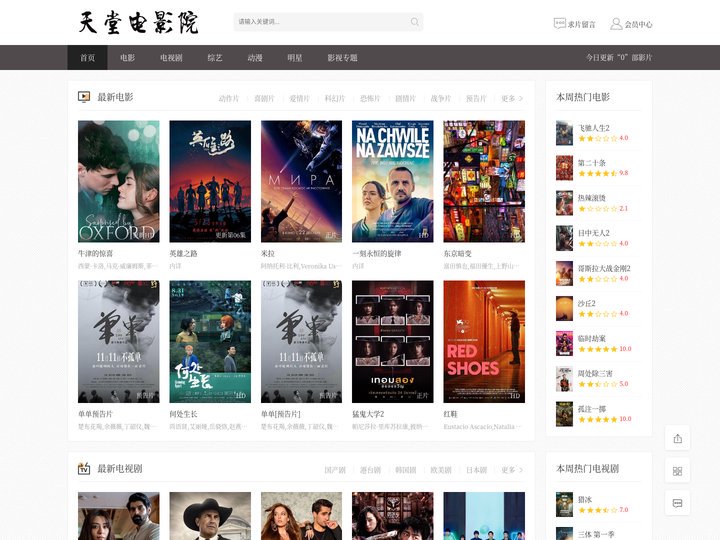Open the 何处生长 movie poster
This screenshot has height=540, width=720.
point(210,342)
